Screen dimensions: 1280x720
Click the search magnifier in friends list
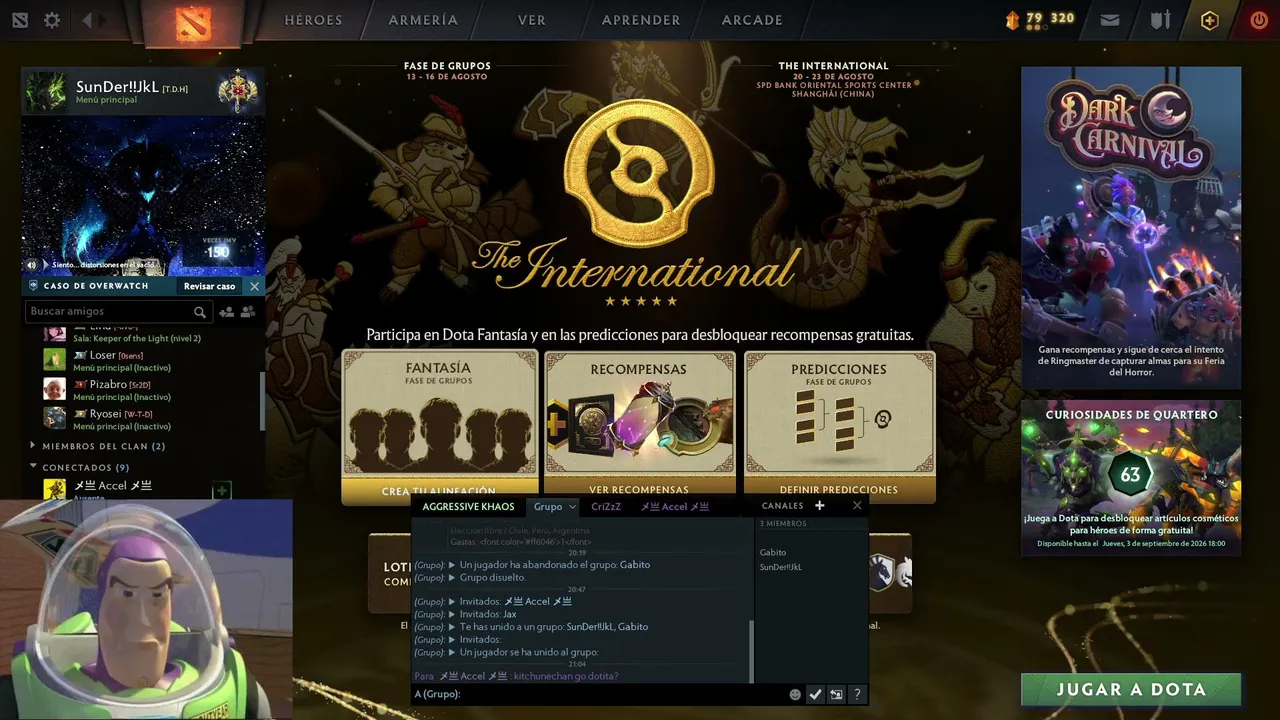(200, 312)
